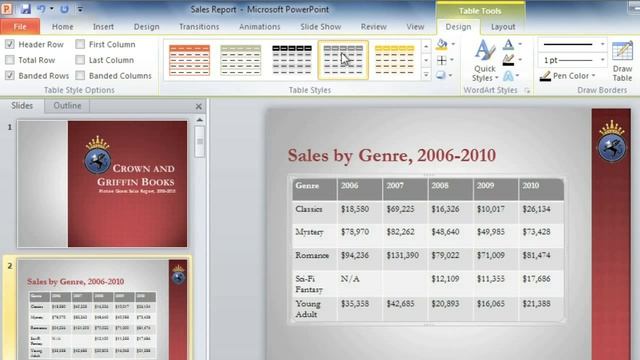640x360 pixels.
Task: Open the Undo history dropdown arrow
Action: coord(52,9)
